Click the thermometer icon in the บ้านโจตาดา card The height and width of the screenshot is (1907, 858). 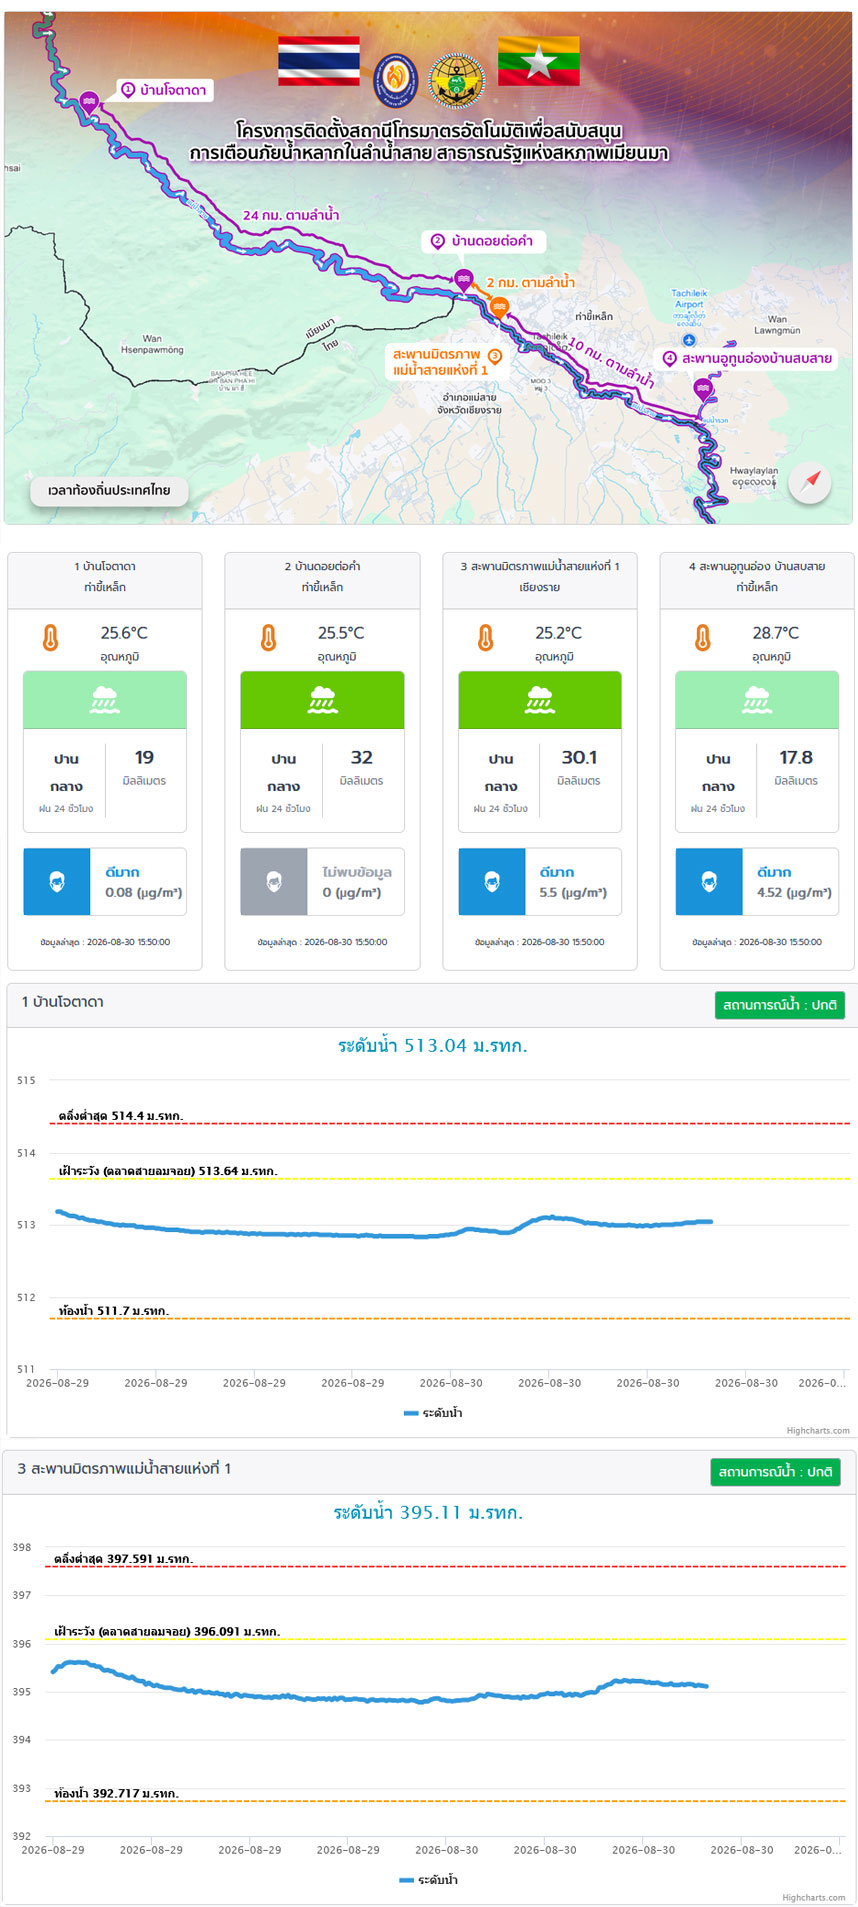click(51, 637)
